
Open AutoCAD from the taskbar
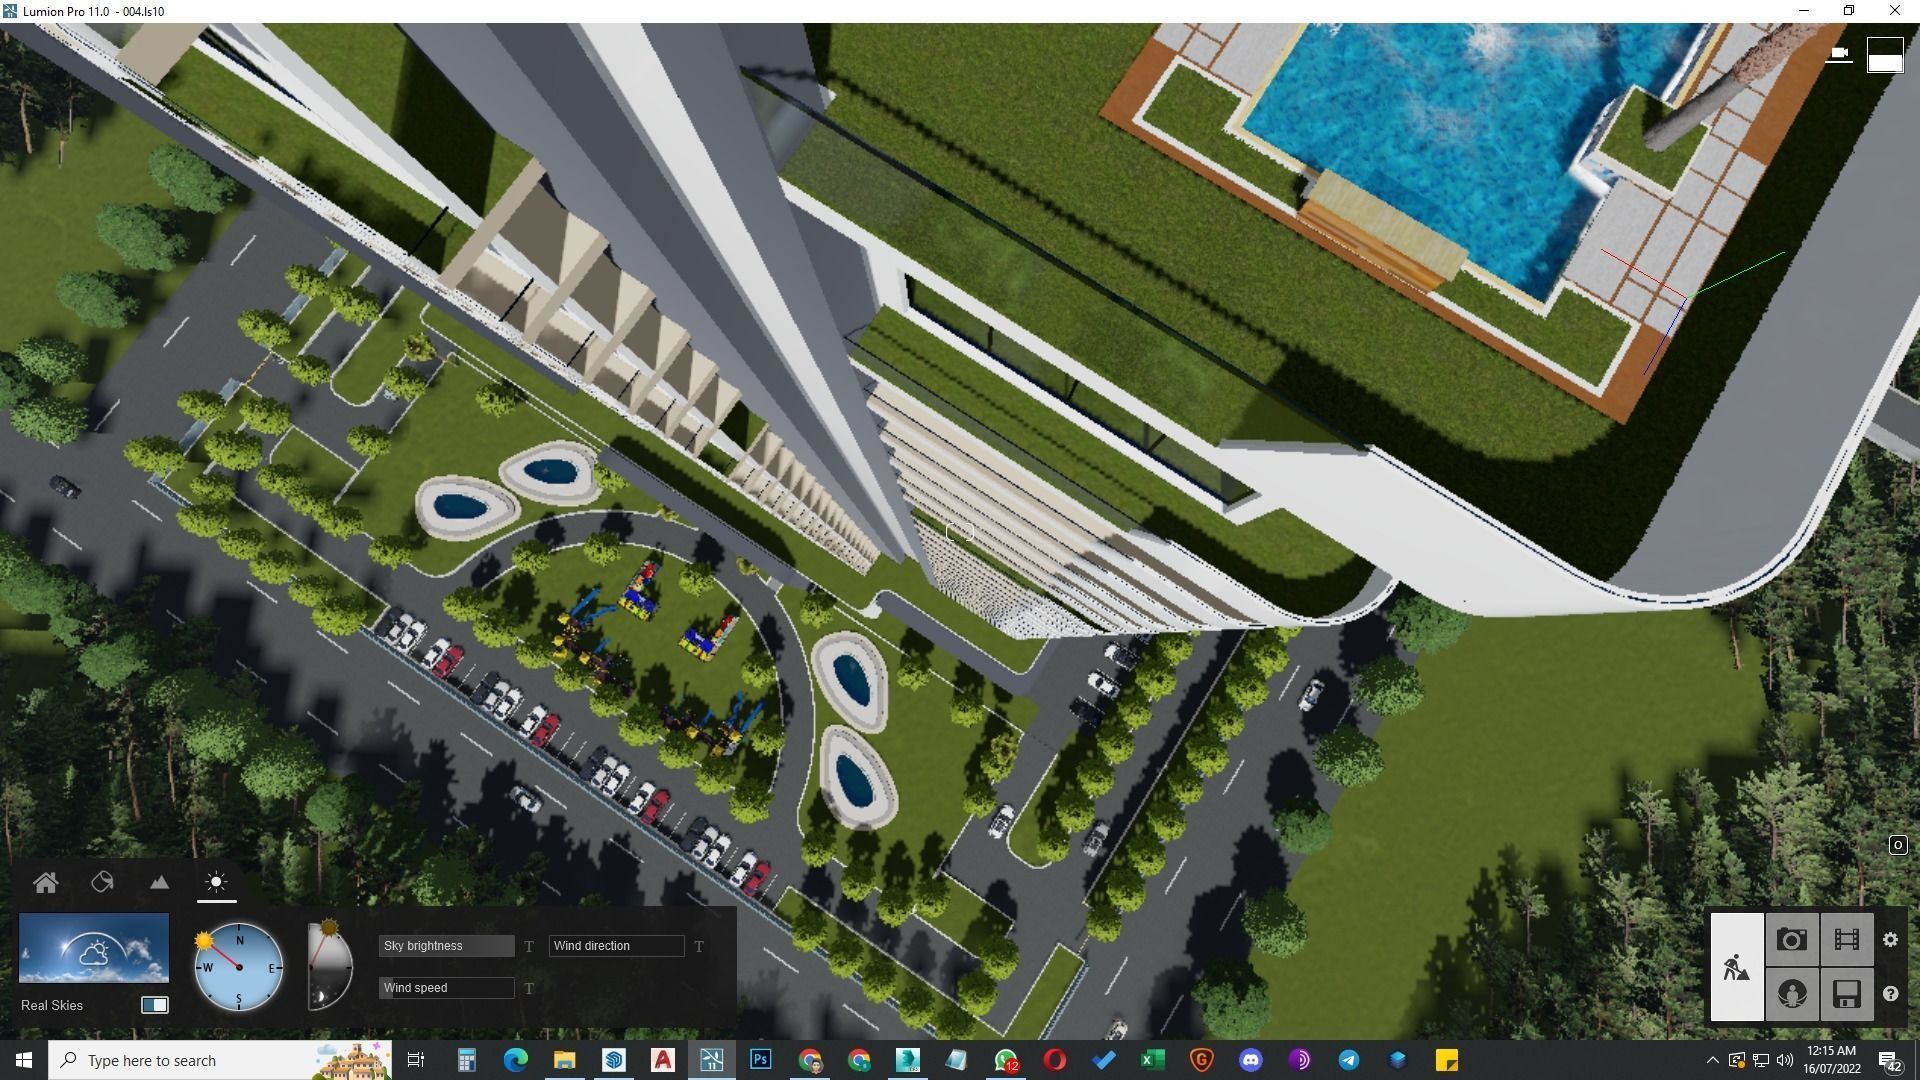[662, 1060]
